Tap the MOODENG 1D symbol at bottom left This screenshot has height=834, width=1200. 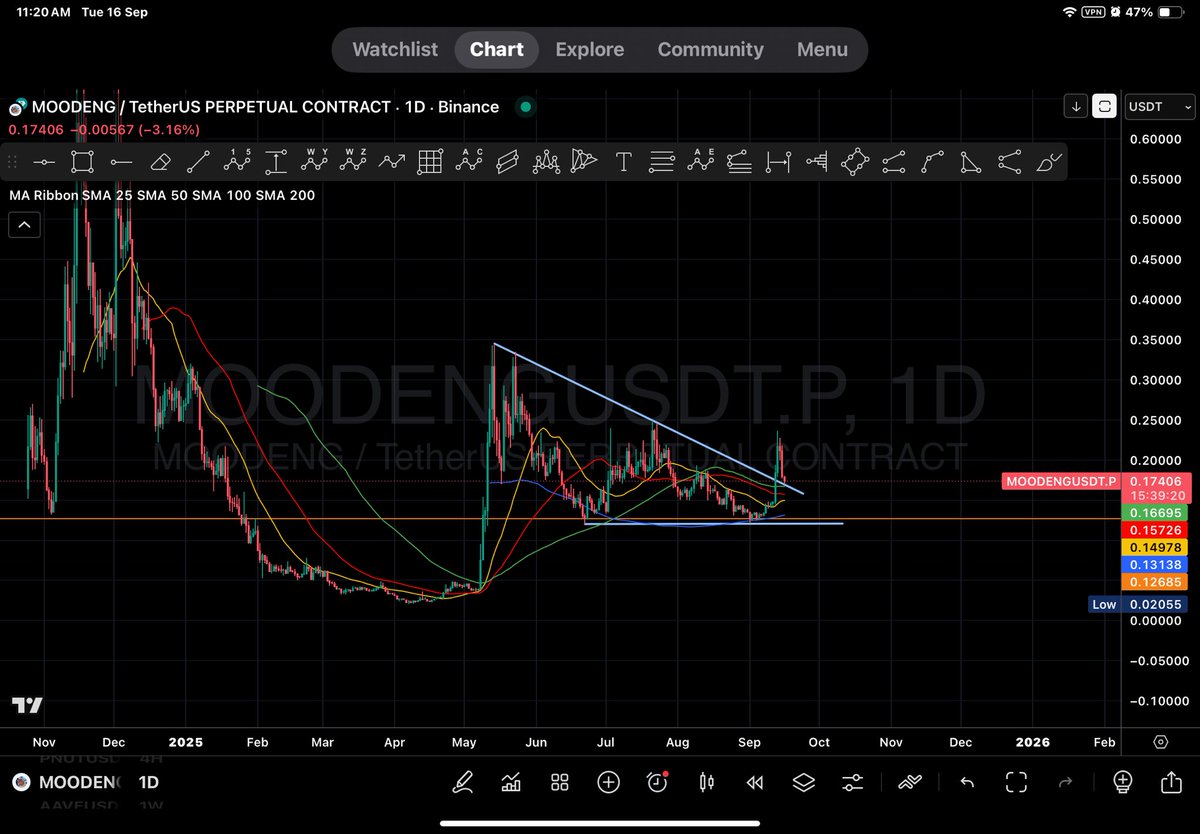pyautogui.click(x=85, y=782)
